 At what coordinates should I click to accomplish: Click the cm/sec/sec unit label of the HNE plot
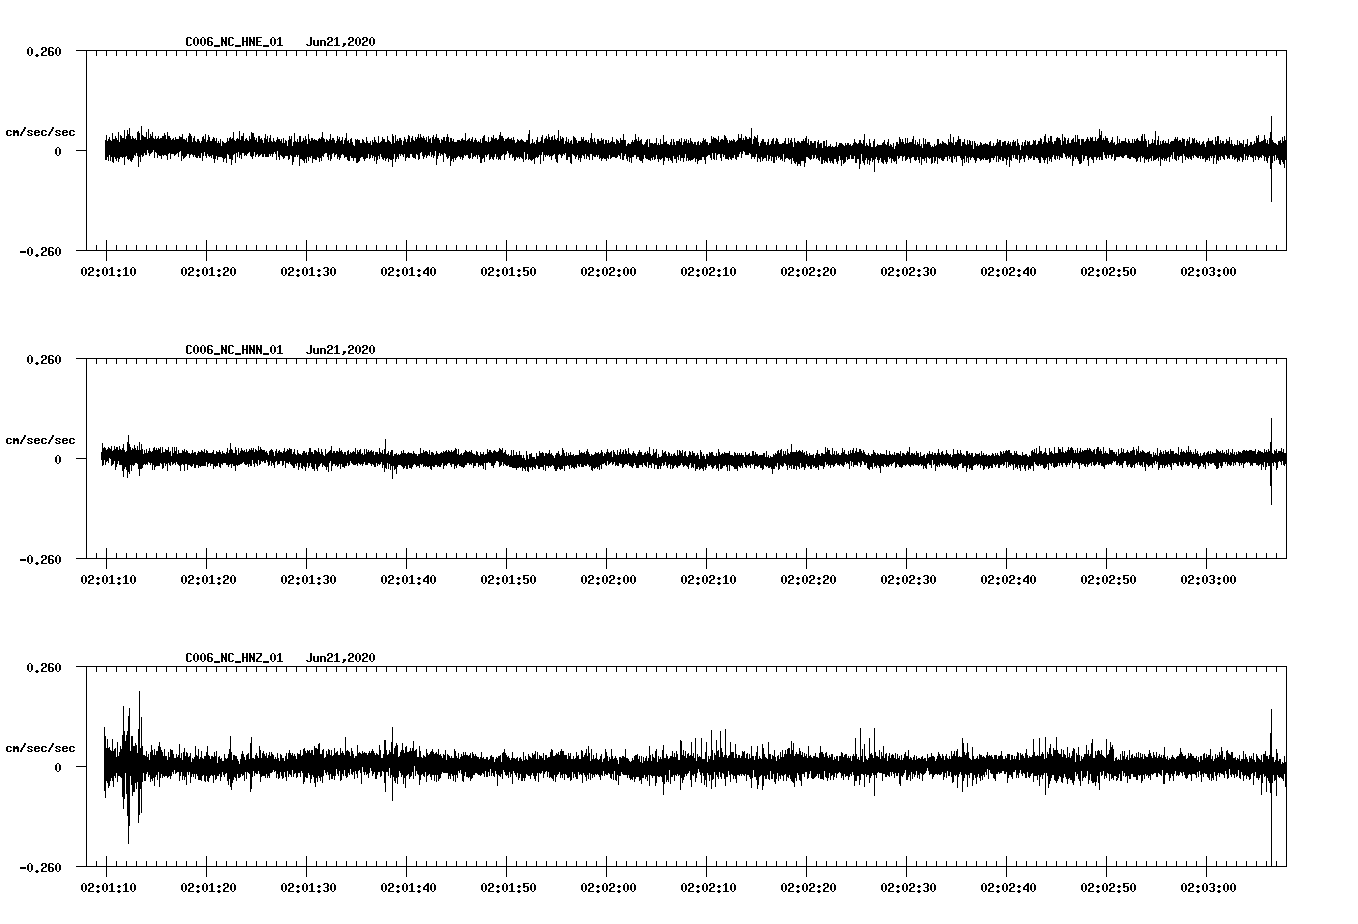click(x=40, y=132)
